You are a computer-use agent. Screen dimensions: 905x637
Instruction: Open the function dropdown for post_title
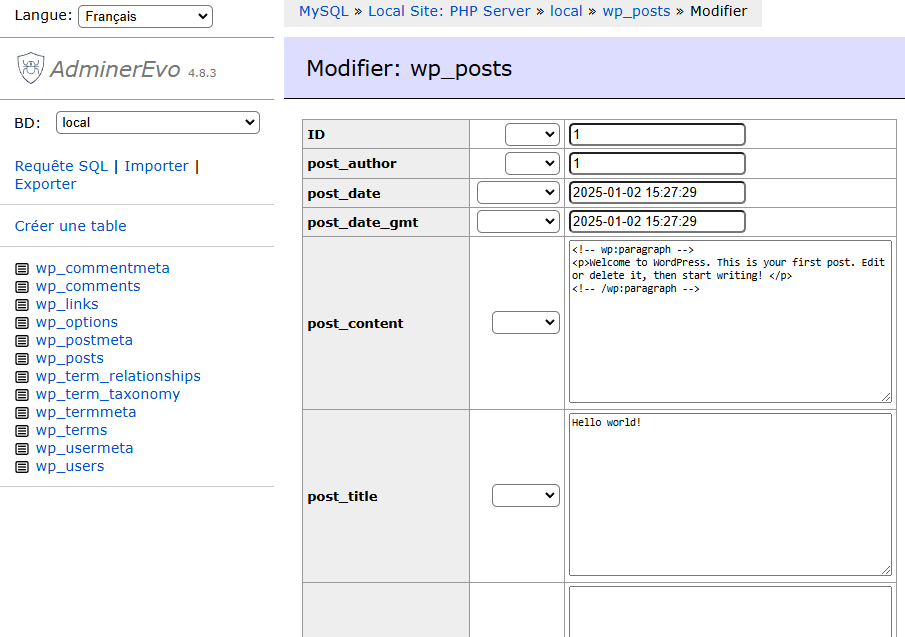coord(525,496)
